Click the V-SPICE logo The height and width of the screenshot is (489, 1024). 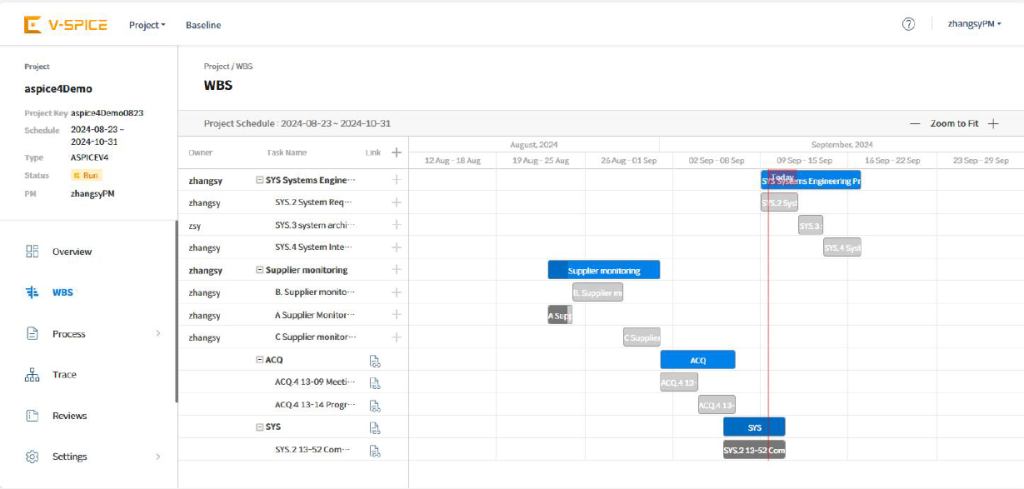pos(66,25)
